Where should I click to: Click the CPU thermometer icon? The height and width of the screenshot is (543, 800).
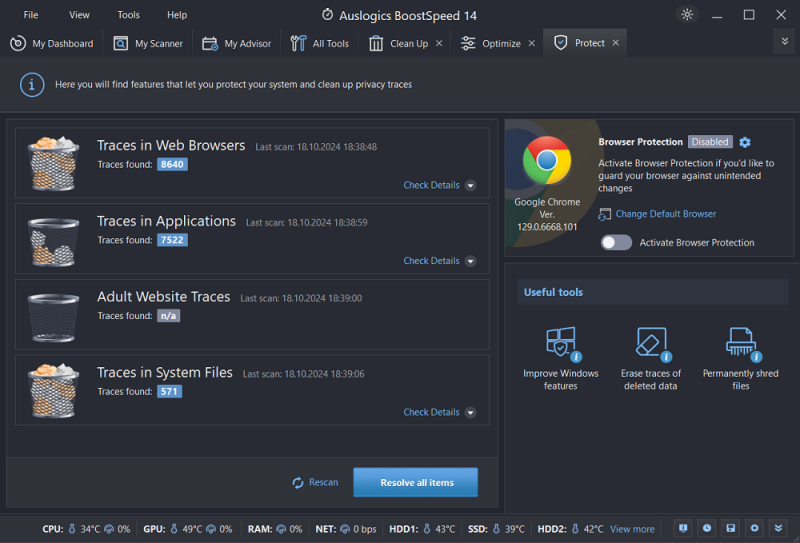[x=72, y=529]
